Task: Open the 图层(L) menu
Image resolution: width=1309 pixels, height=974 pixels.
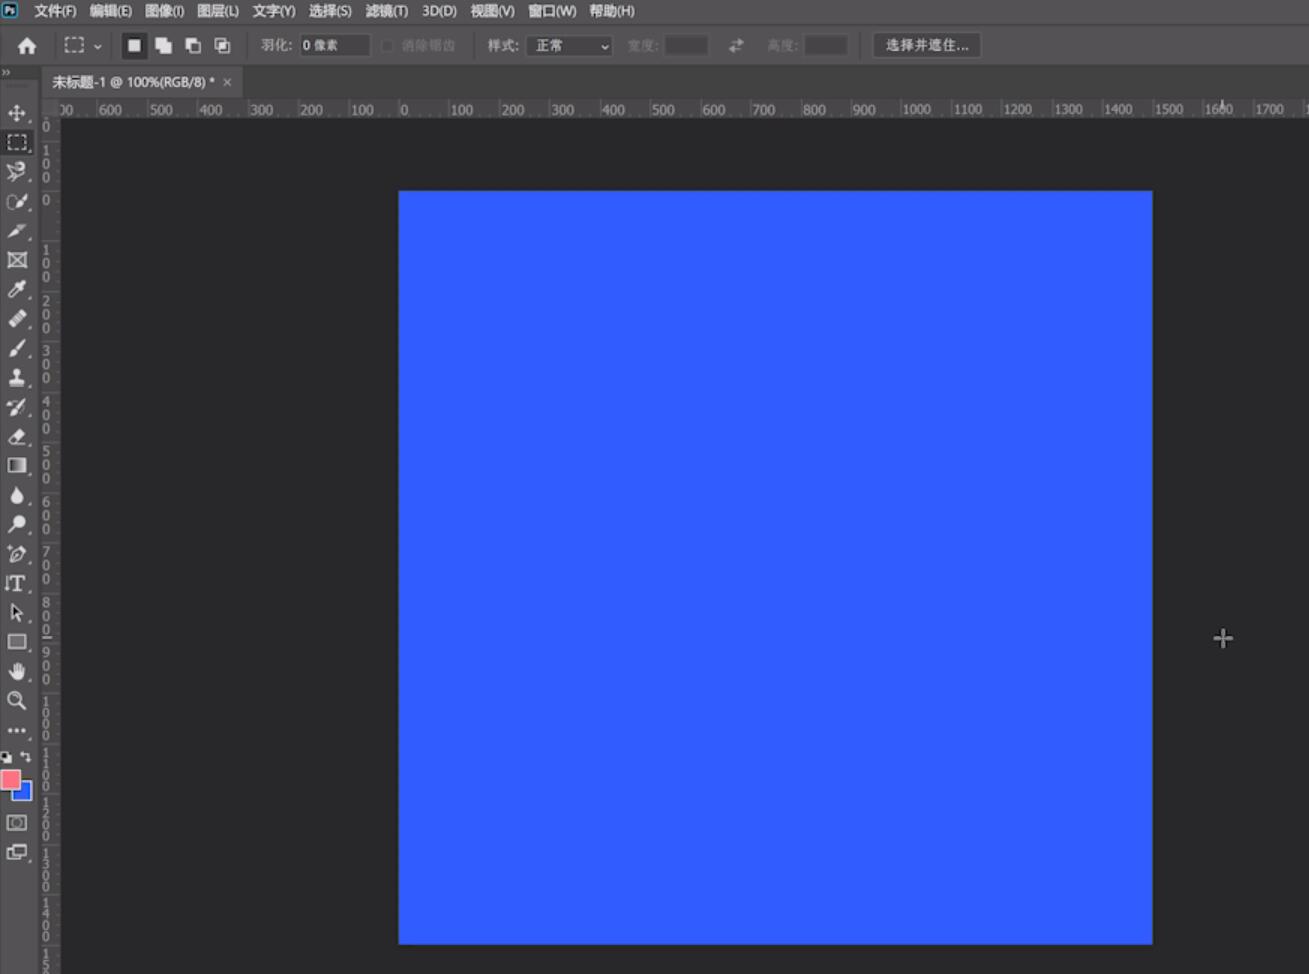Action: [x=218, y=11]
